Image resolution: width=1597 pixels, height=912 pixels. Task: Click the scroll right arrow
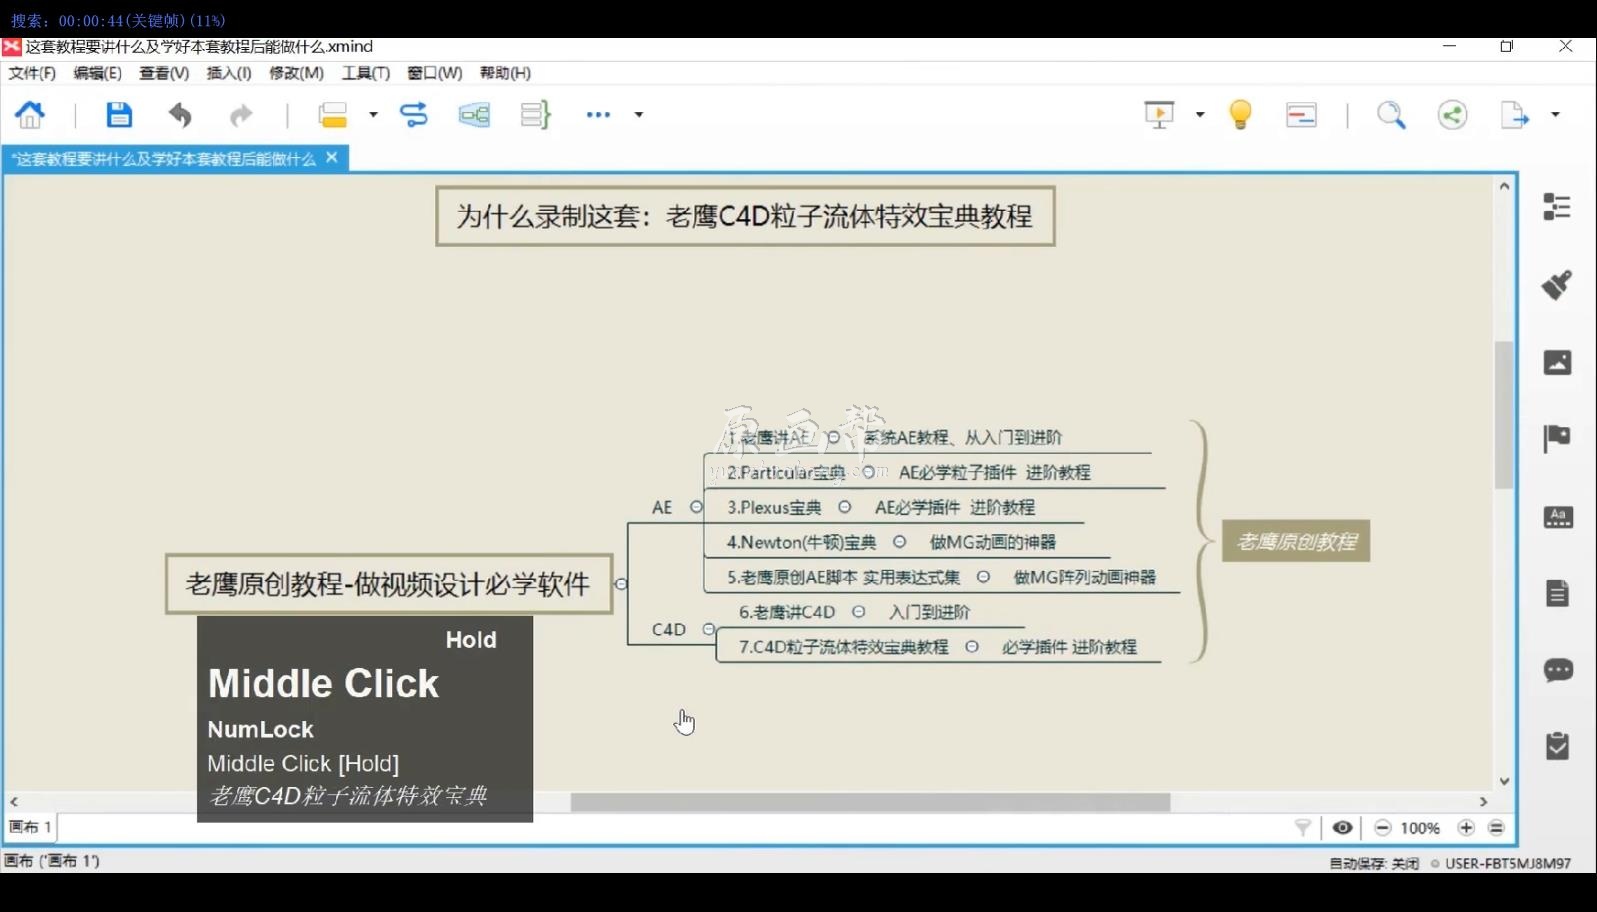(1483, 802)
